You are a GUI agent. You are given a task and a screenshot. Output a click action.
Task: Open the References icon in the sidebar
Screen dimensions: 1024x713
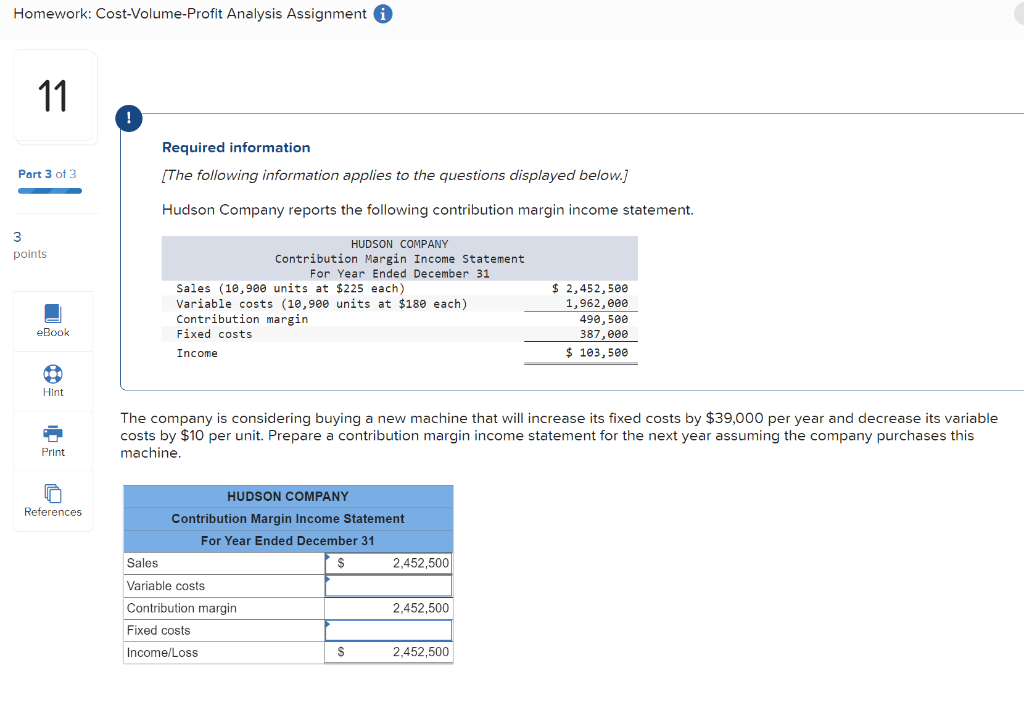click(x=52, y=495)
